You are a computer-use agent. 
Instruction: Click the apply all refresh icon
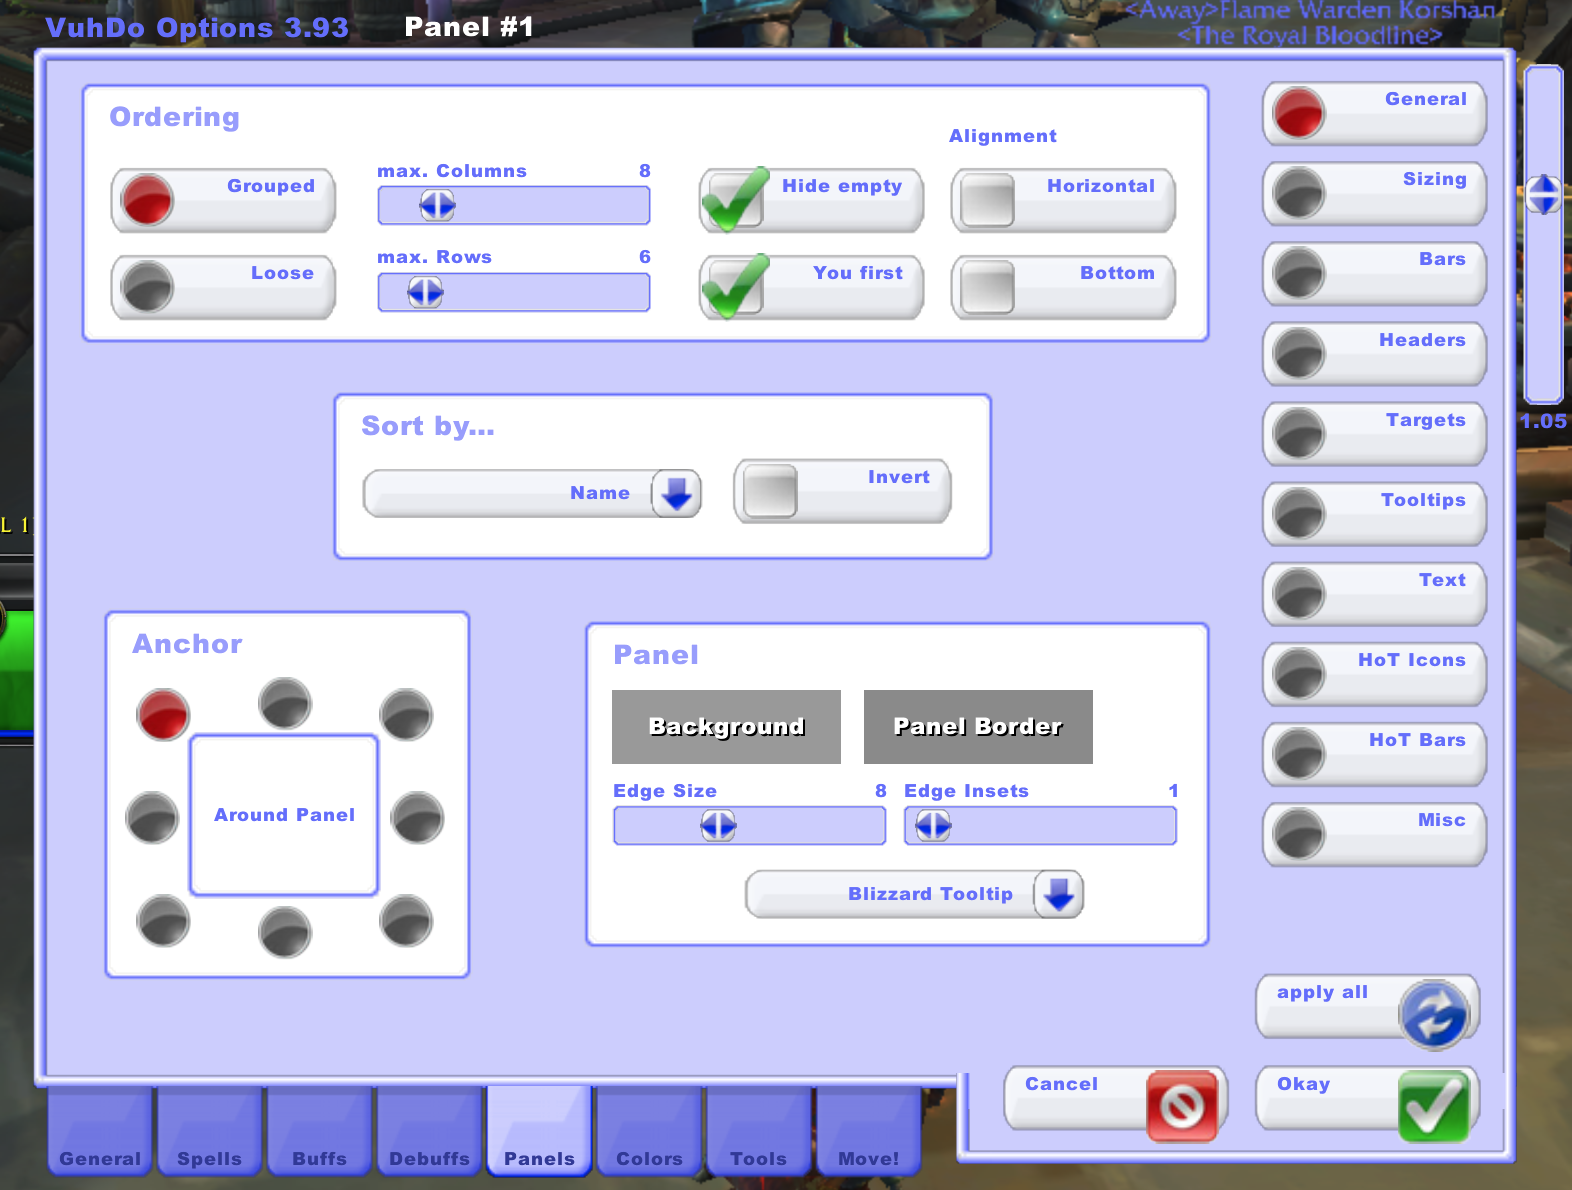(1434, 1014)
